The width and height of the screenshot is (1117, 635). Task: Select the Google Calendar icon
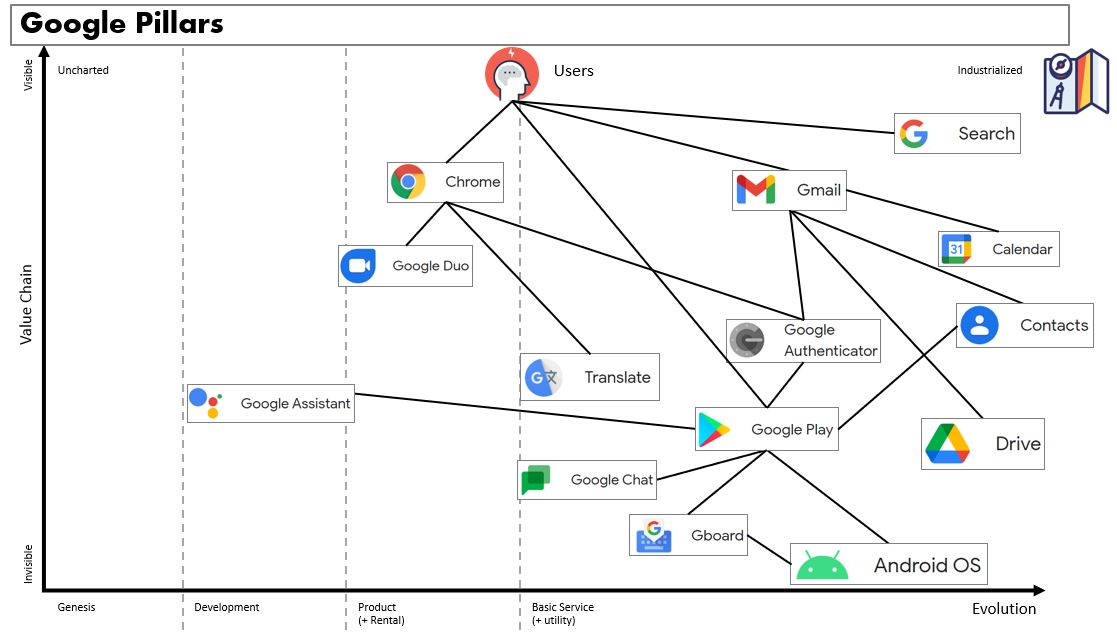(x=956, y=249)
